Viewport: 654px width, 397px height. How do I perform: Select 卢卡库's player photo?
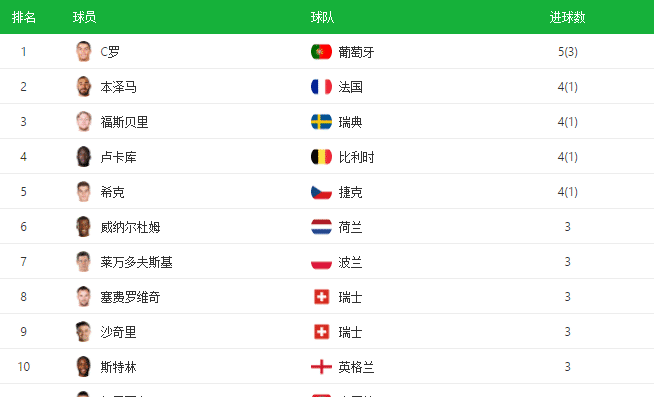[83, 156]
